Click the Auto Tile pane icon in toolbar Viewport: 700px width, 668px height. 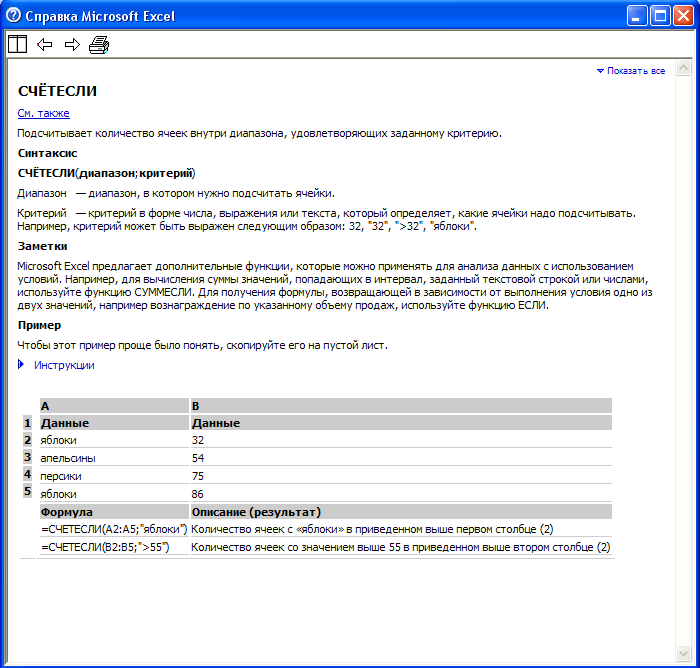tap(18, 44)
